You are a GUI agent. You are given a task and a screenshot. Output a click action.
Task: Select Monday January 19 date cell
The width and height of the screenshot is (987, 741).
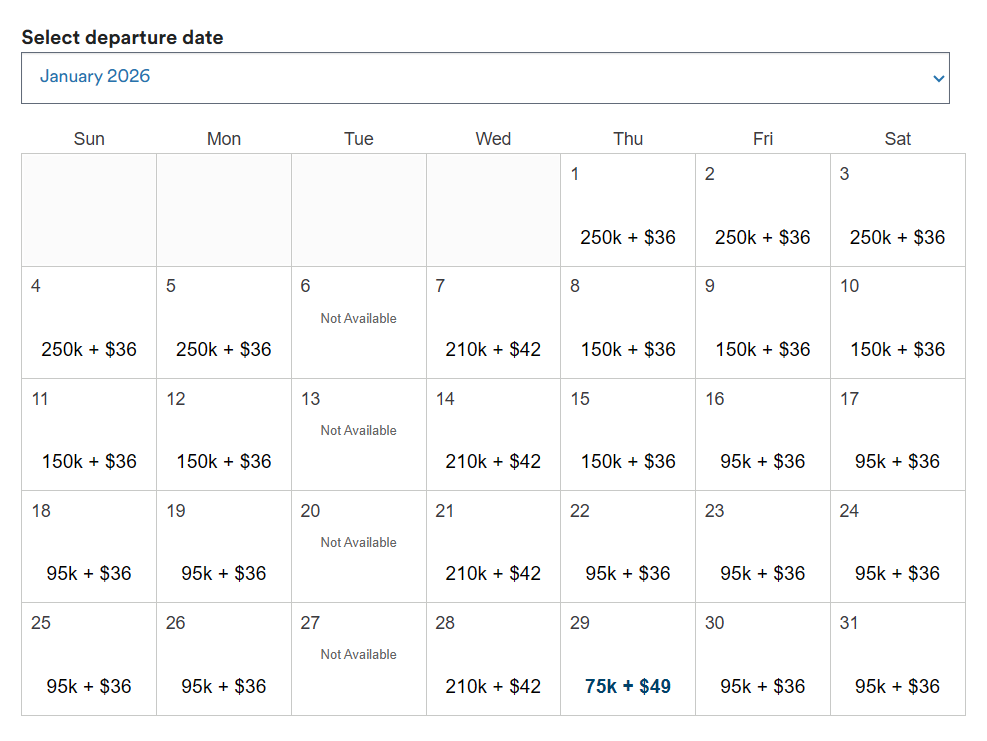[x=224, y=547]
